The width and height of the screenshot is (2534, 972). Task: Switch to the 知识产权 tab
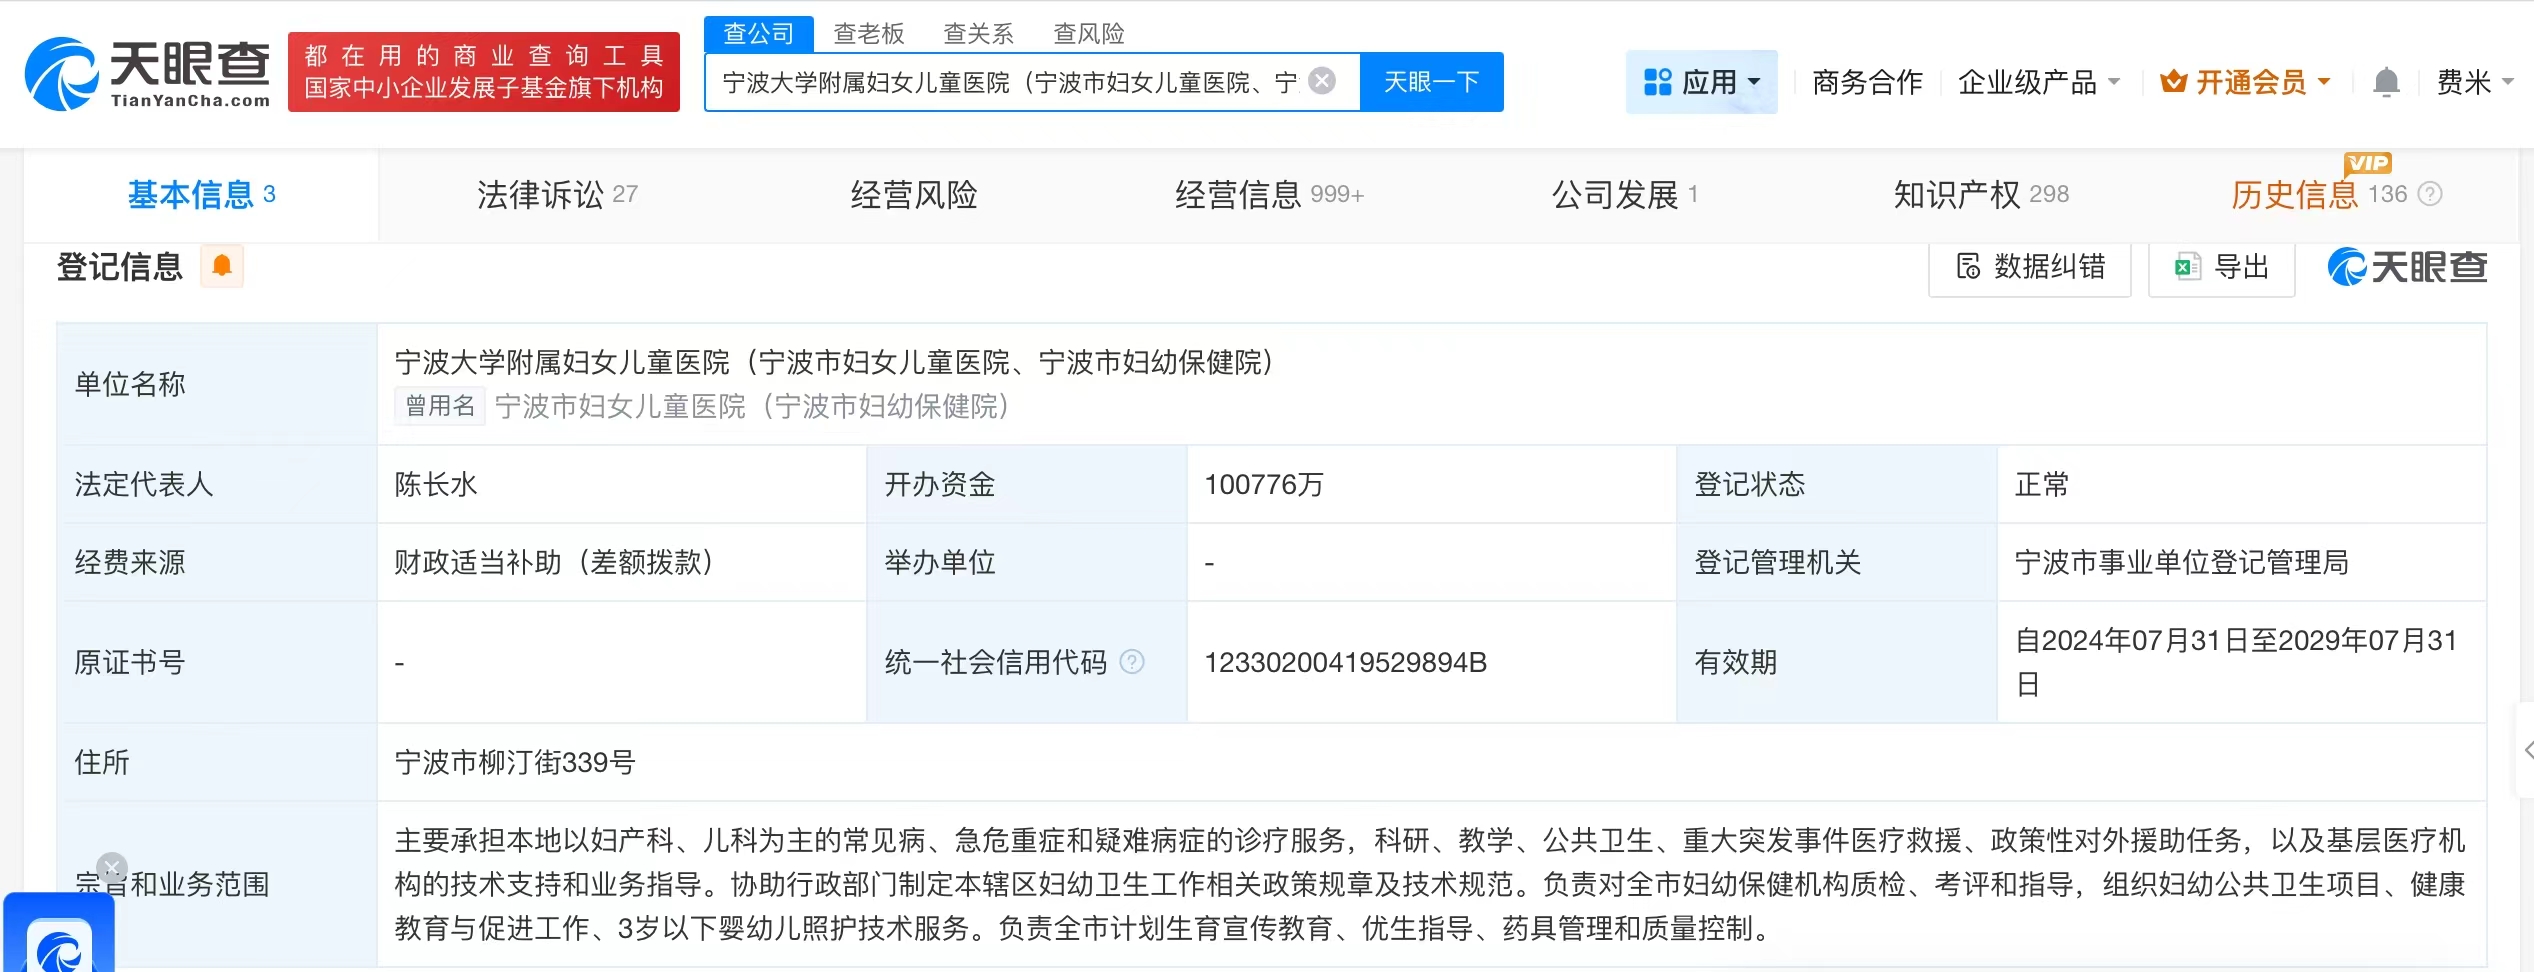pos(1980,194)
